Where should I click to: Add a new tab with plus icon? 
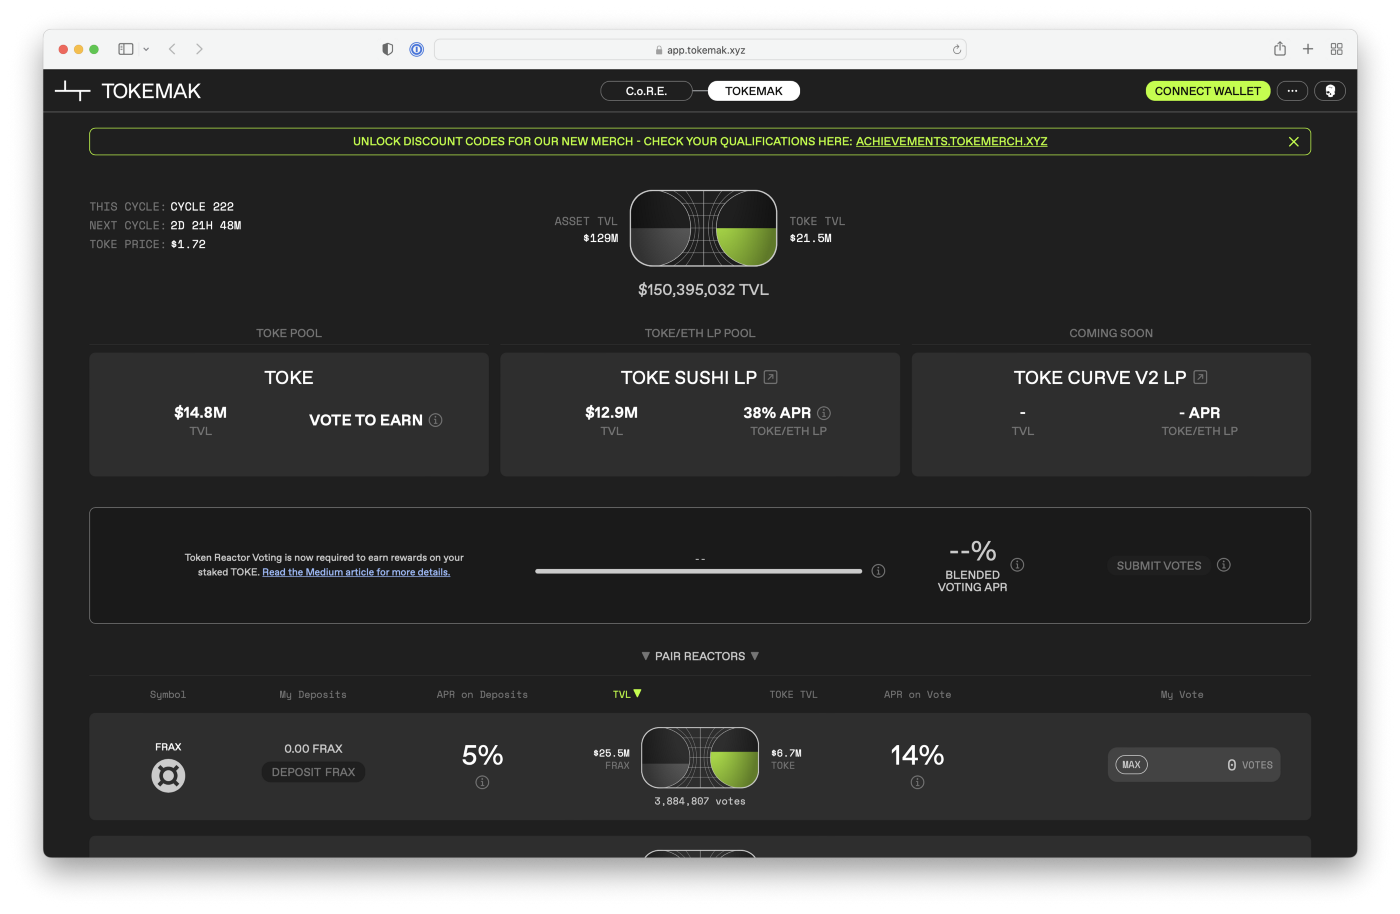pos(1308,49)
